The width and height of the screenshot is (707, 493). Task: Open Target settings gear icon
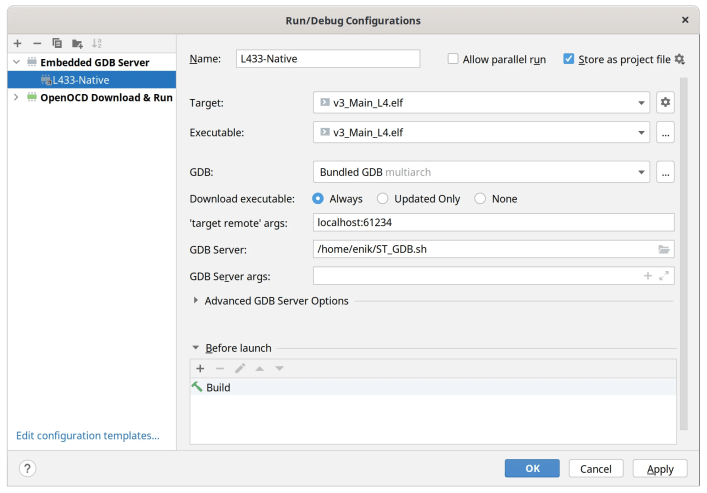point(666,102)
